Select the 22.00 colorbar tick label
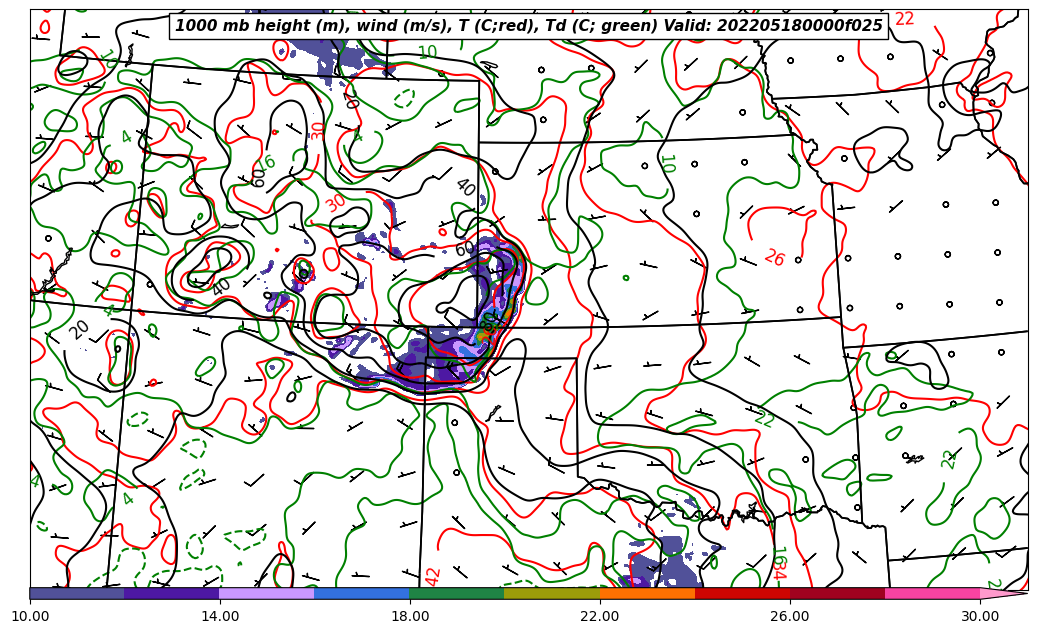 tap(600, 616)
